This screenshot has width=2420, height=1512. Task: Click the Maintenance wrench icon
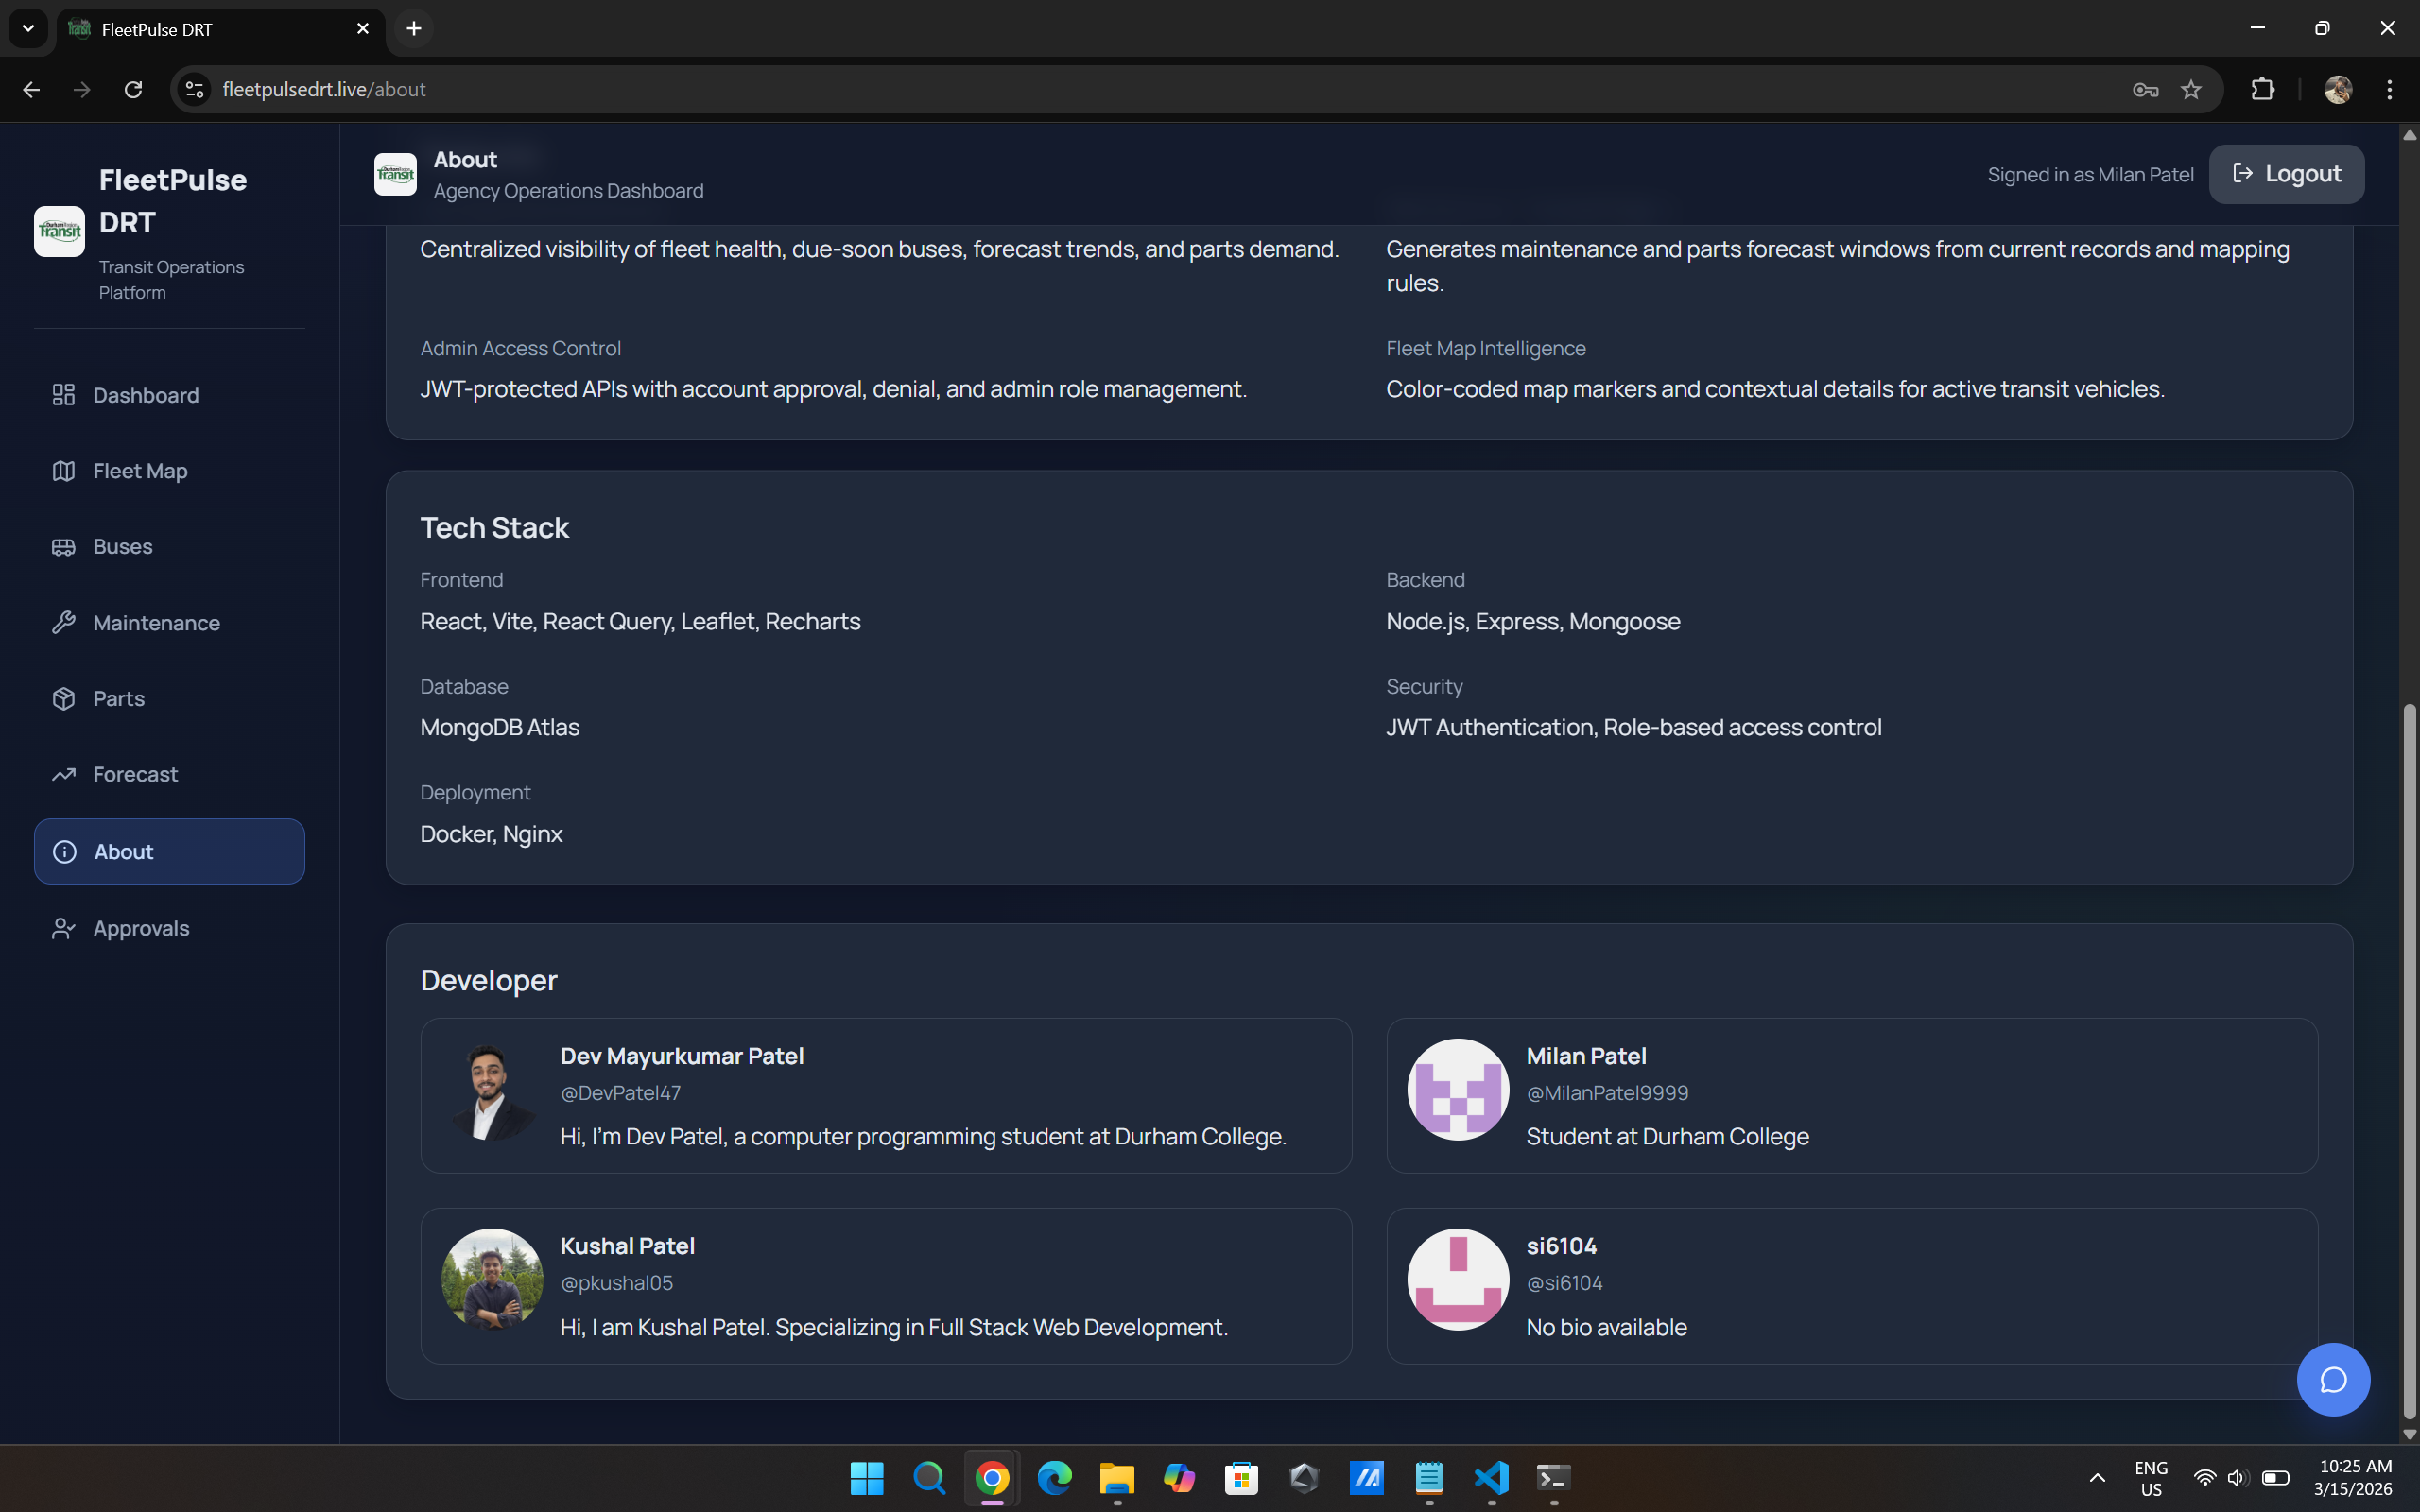click(x=64, y=623)
